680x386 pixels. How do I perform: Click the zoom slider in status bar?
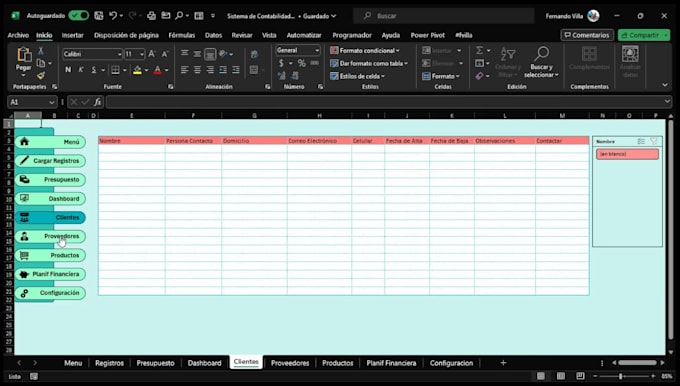coord(624,376)
